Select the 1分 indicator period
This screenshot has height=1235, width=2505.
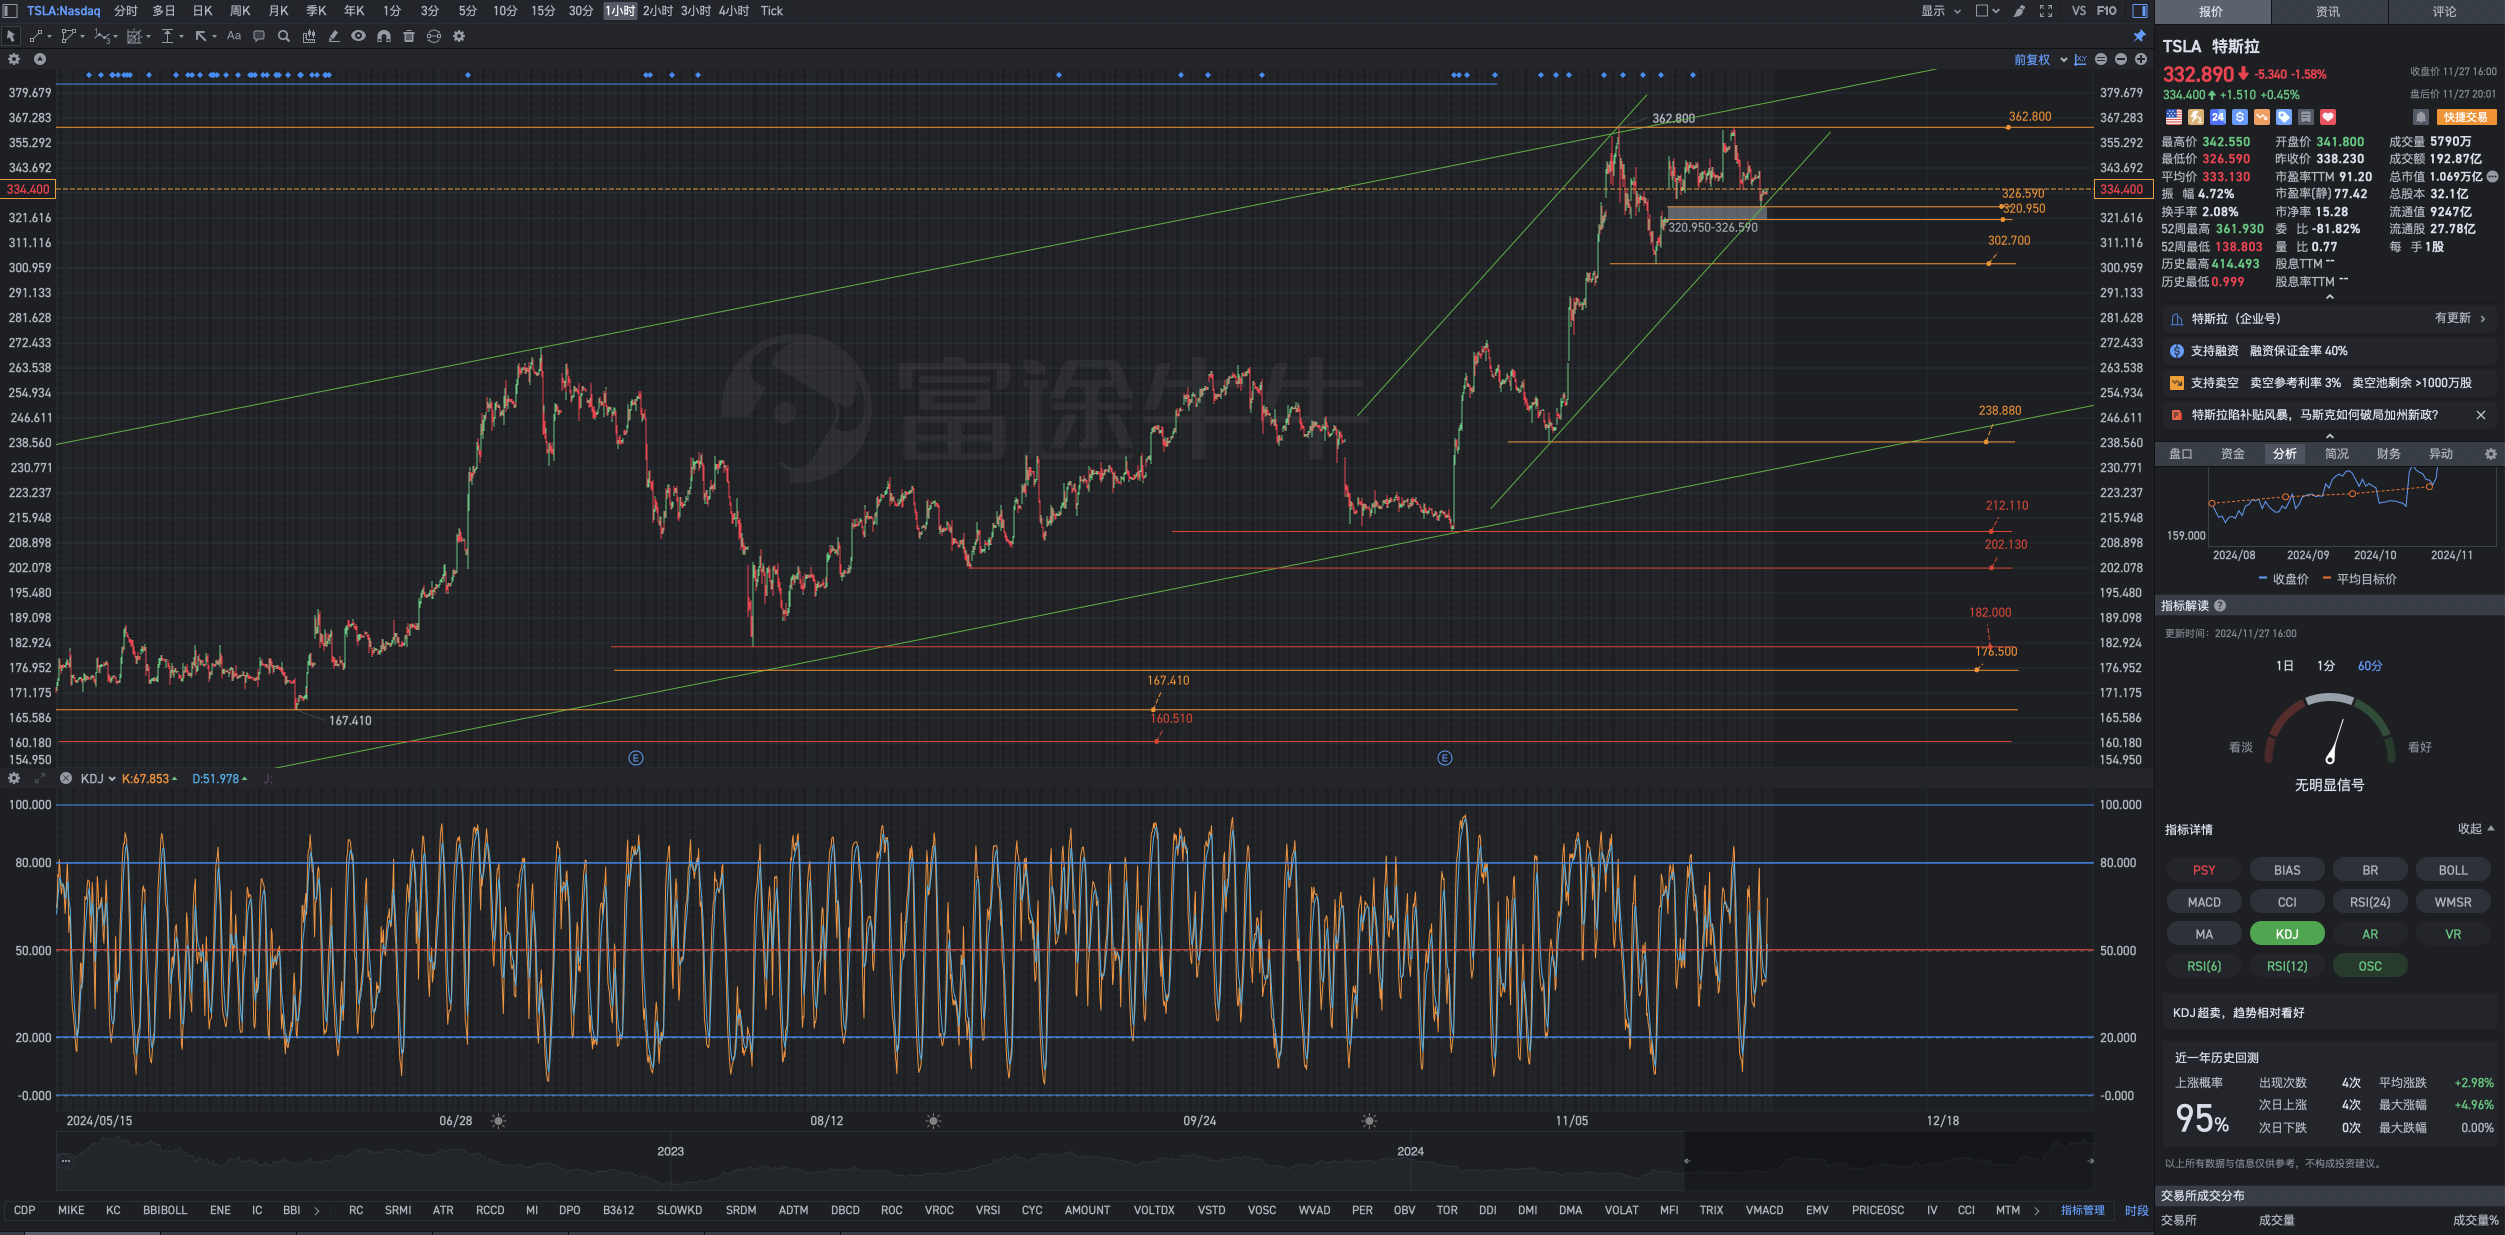coord(2326,666)
